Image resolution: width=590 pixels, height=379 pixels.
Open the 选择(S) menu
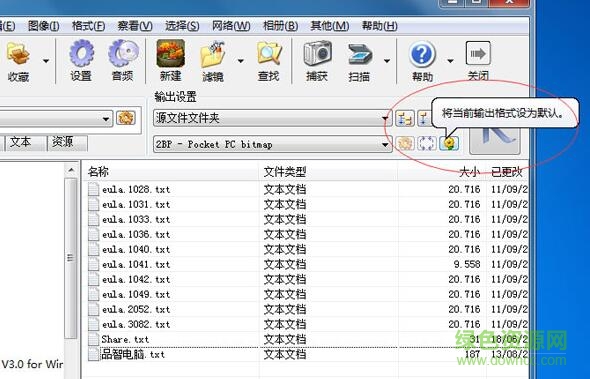182,26
